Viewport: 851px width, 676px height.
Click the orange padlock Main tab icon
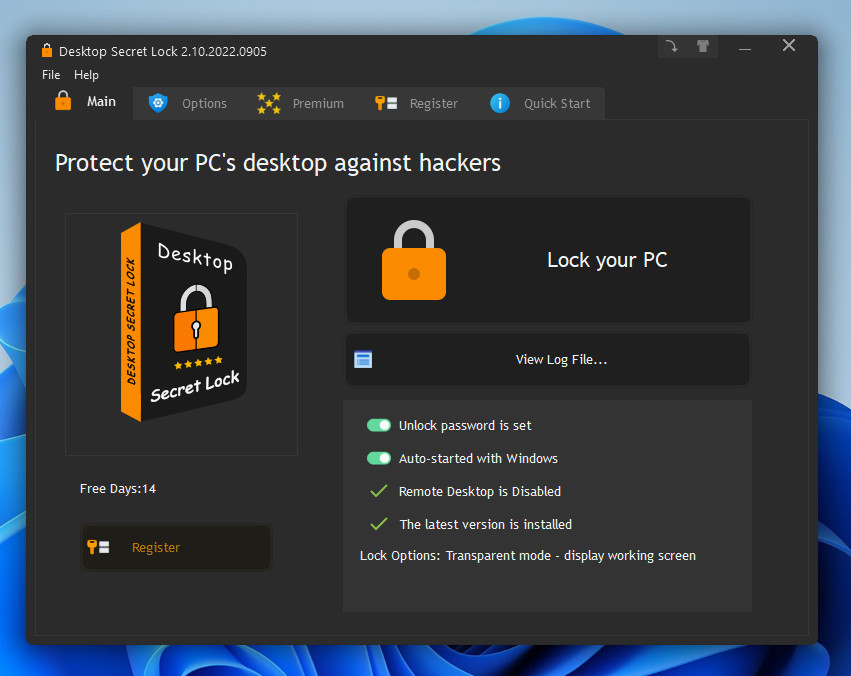pos(63,101)
